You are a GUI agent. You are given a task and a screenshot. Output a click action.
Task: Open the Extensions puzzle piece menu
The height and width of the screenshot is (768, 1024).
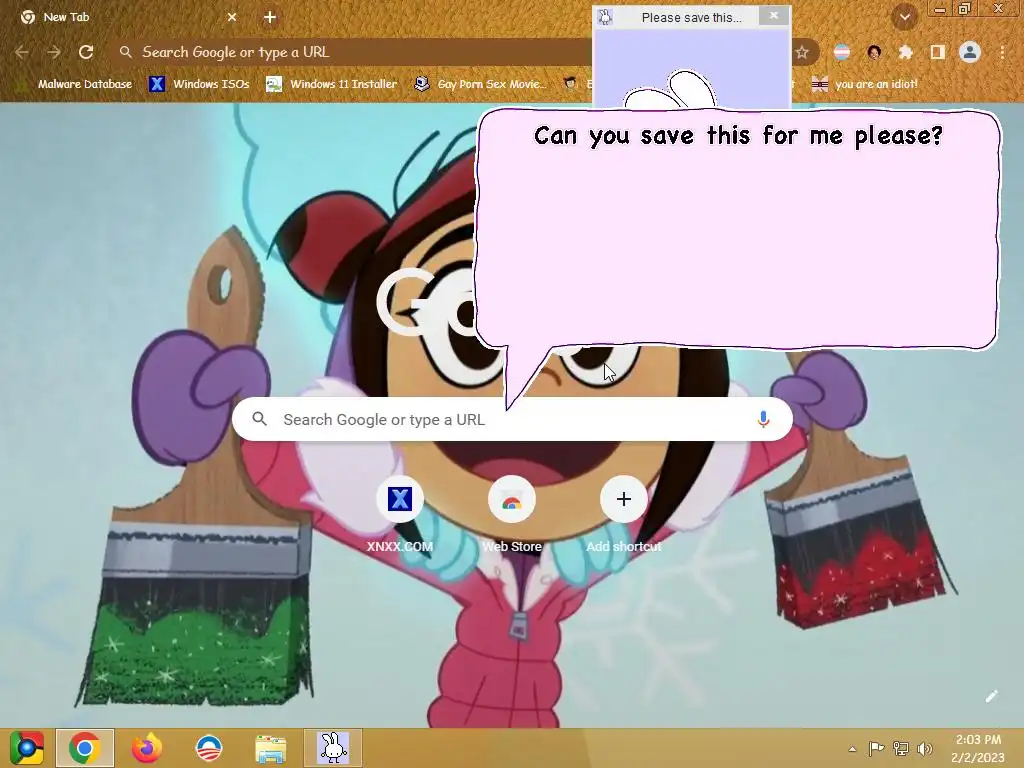click(905, 52)
